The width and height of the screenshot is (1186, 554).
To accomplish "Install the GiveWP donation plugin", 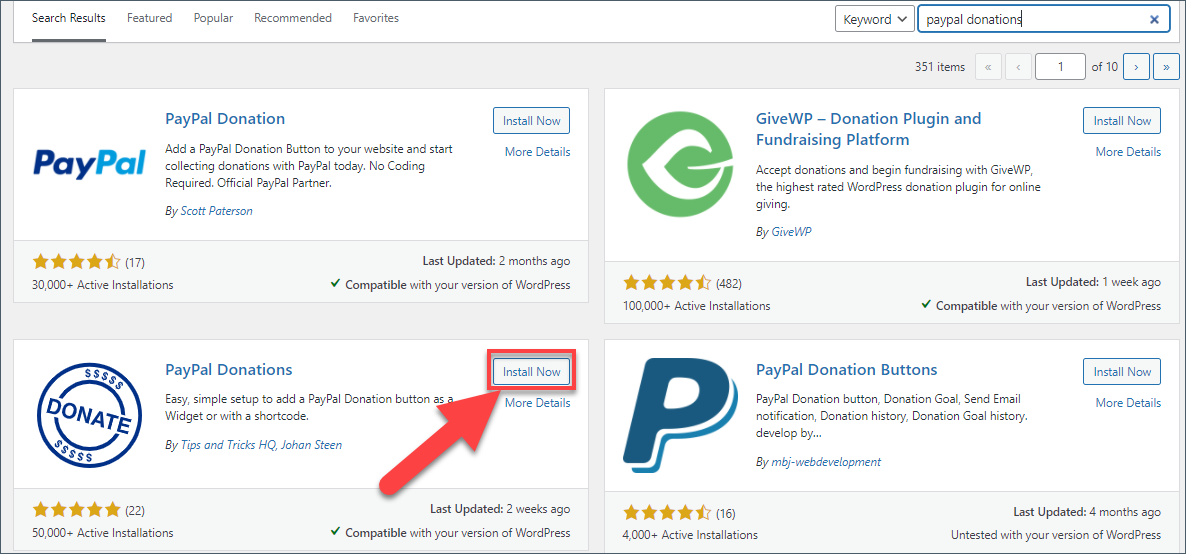I will [1122, 120].
